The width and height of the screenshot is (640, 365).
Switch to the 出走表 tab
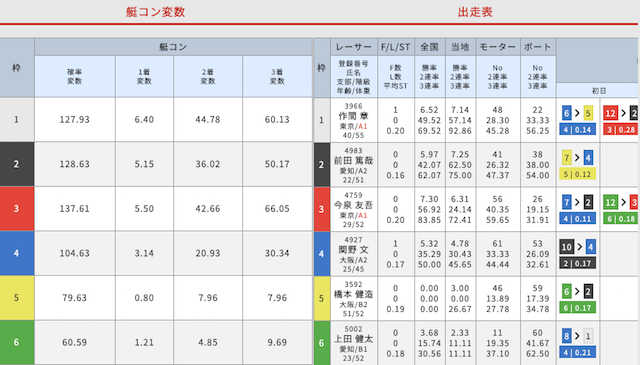coord(475,12)
